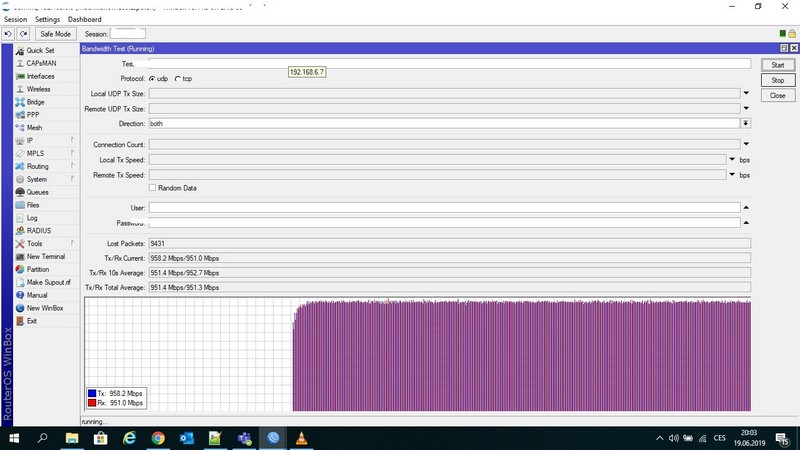
Task: Show hidden tray icons chevron
Action: pyautogui.click(x=659, y=438)
